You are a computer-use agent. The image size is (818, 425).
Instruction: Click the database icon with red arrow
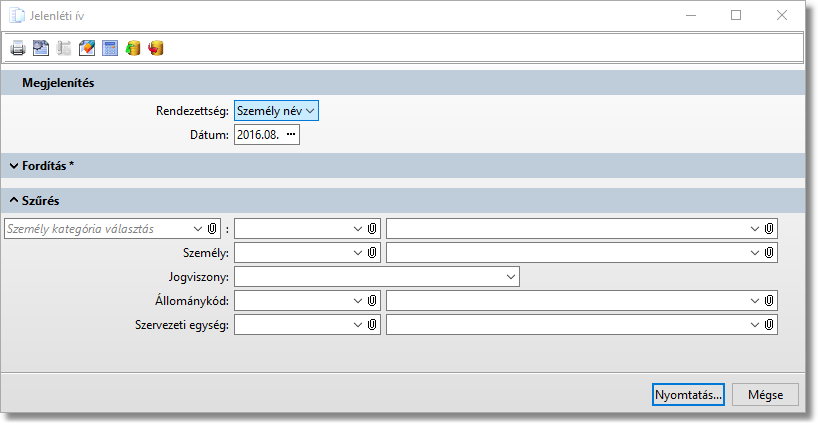click(156, 48)
